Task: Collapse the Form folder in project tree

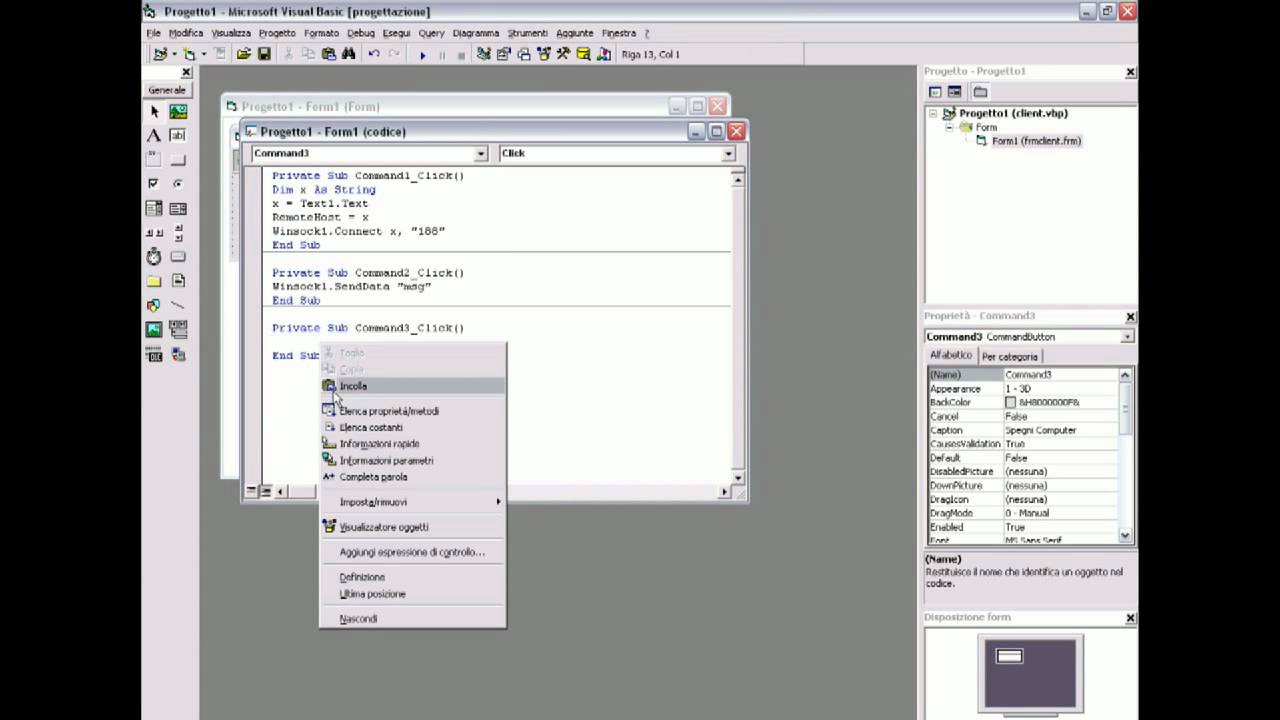Action: click(951, 127)
